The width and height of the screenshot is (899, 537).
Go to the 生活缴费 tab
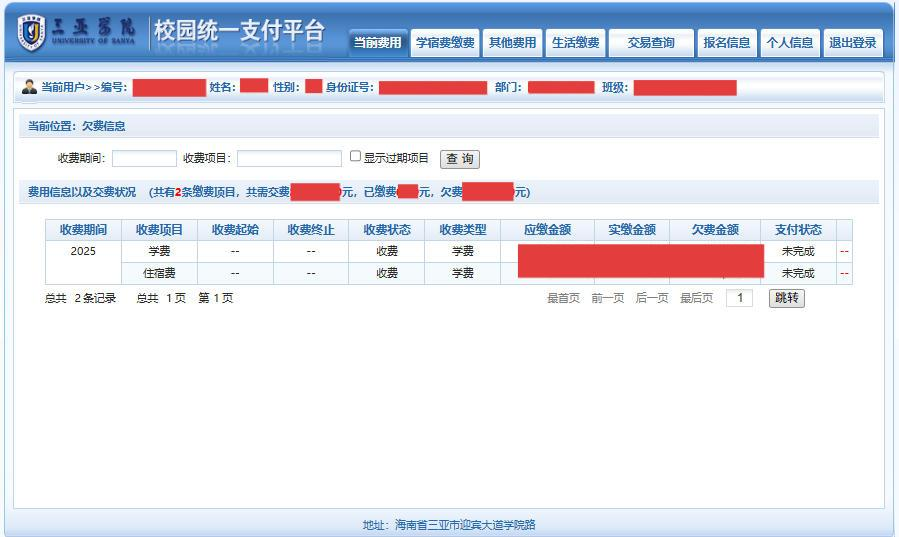tap(576, 43)
